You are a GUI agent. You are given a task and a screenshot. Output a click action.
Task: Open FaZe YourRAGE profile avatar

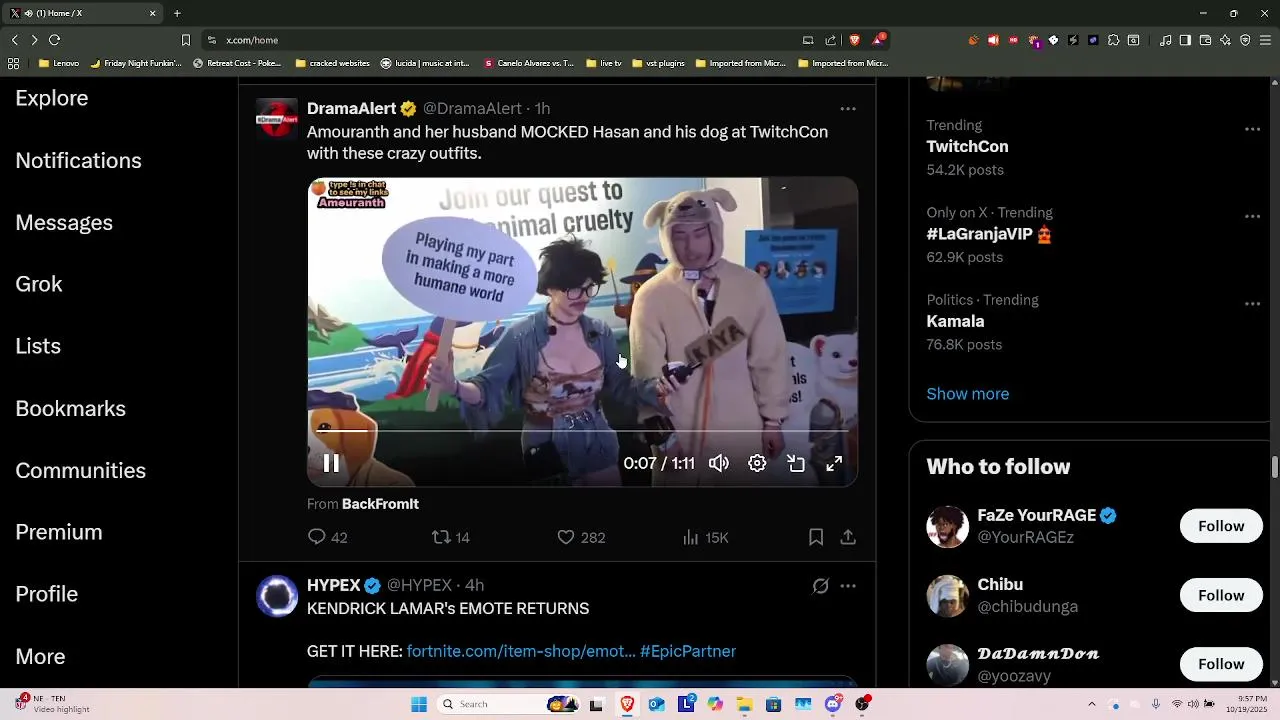[947, 527]
